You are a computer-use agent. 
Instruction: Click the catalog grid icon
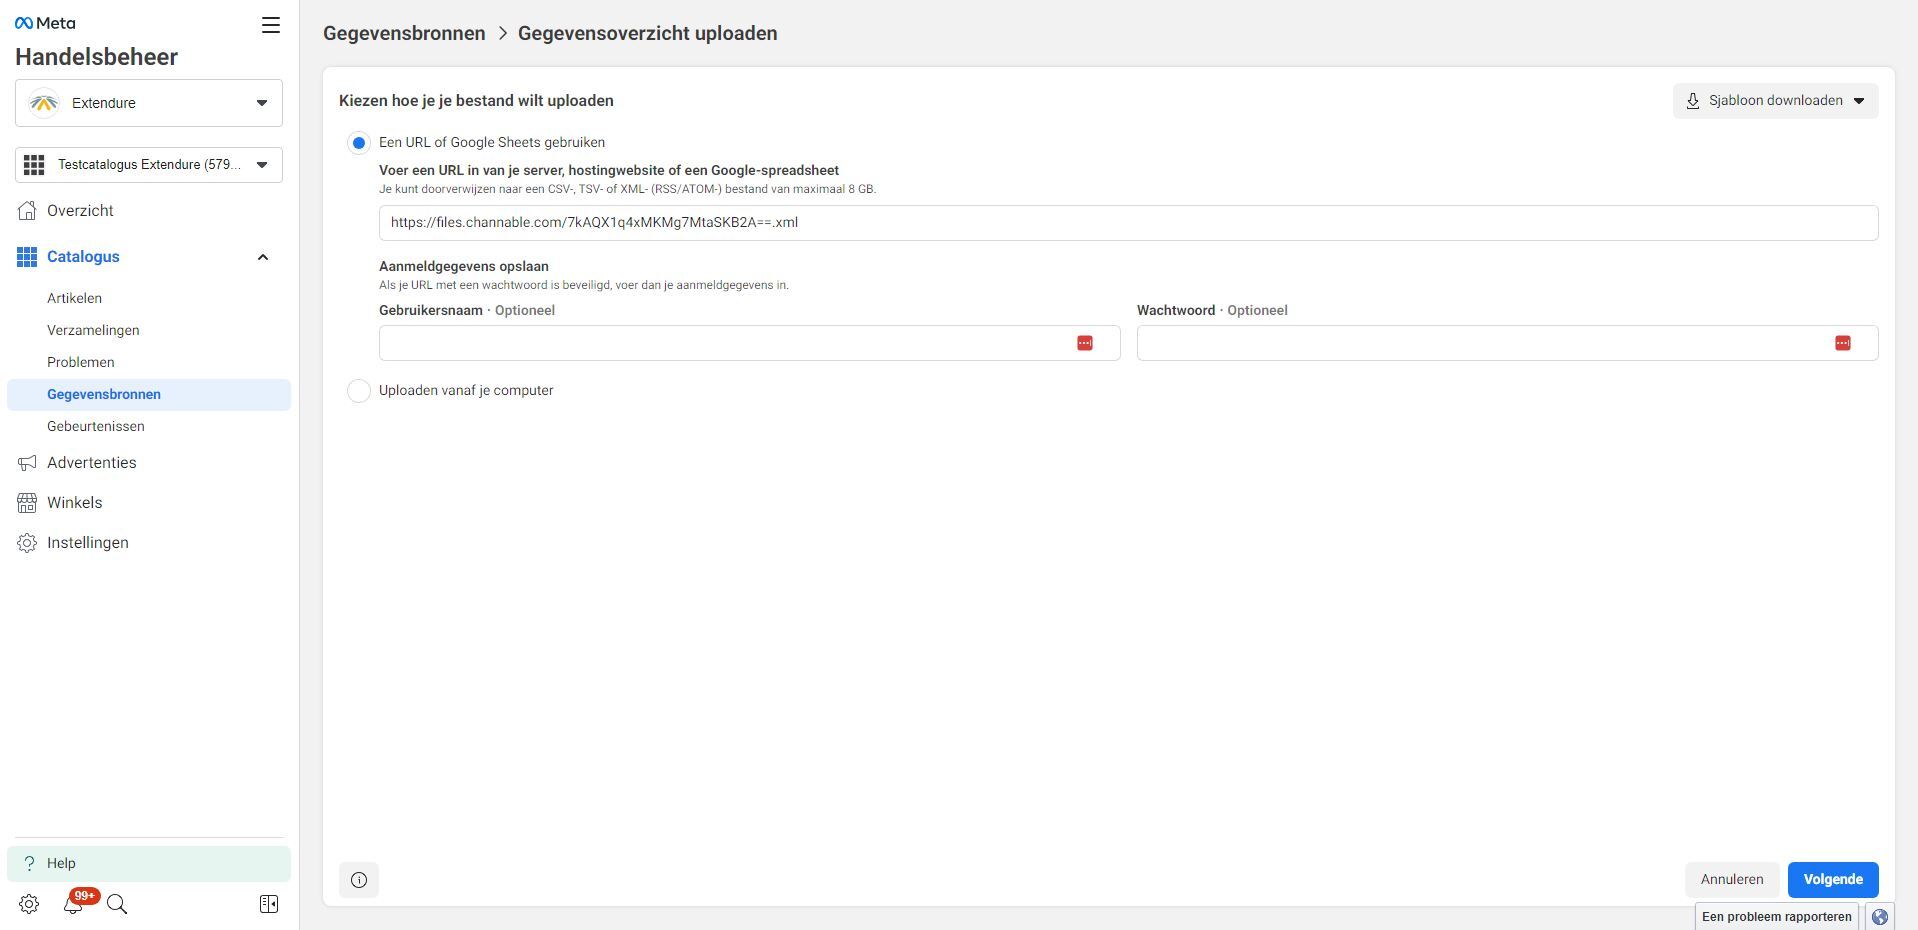[34, 165]
